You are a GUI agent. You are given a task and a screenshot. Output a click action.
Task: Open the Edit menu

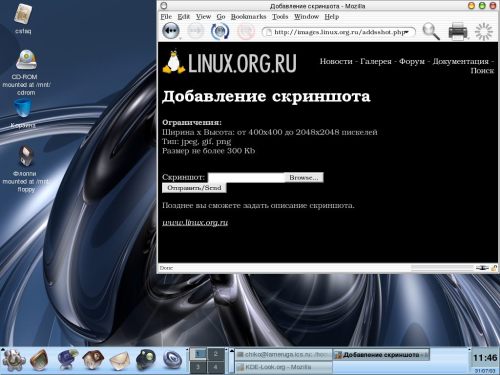click(183, 16)
